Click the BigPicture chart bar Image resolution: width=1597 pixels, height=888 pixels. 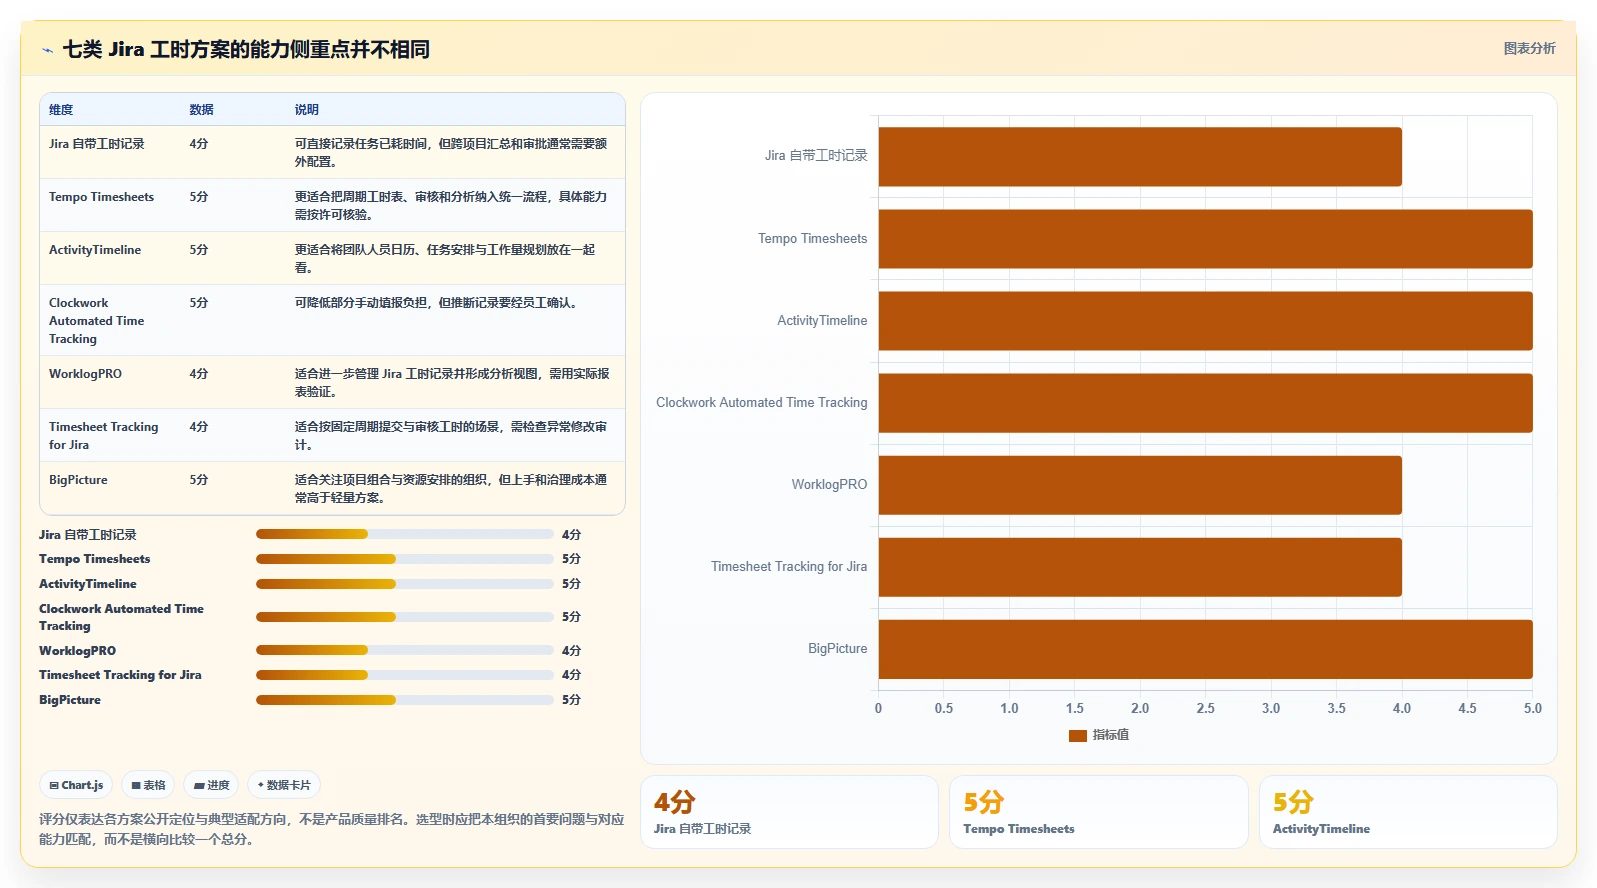point(1205,649)
